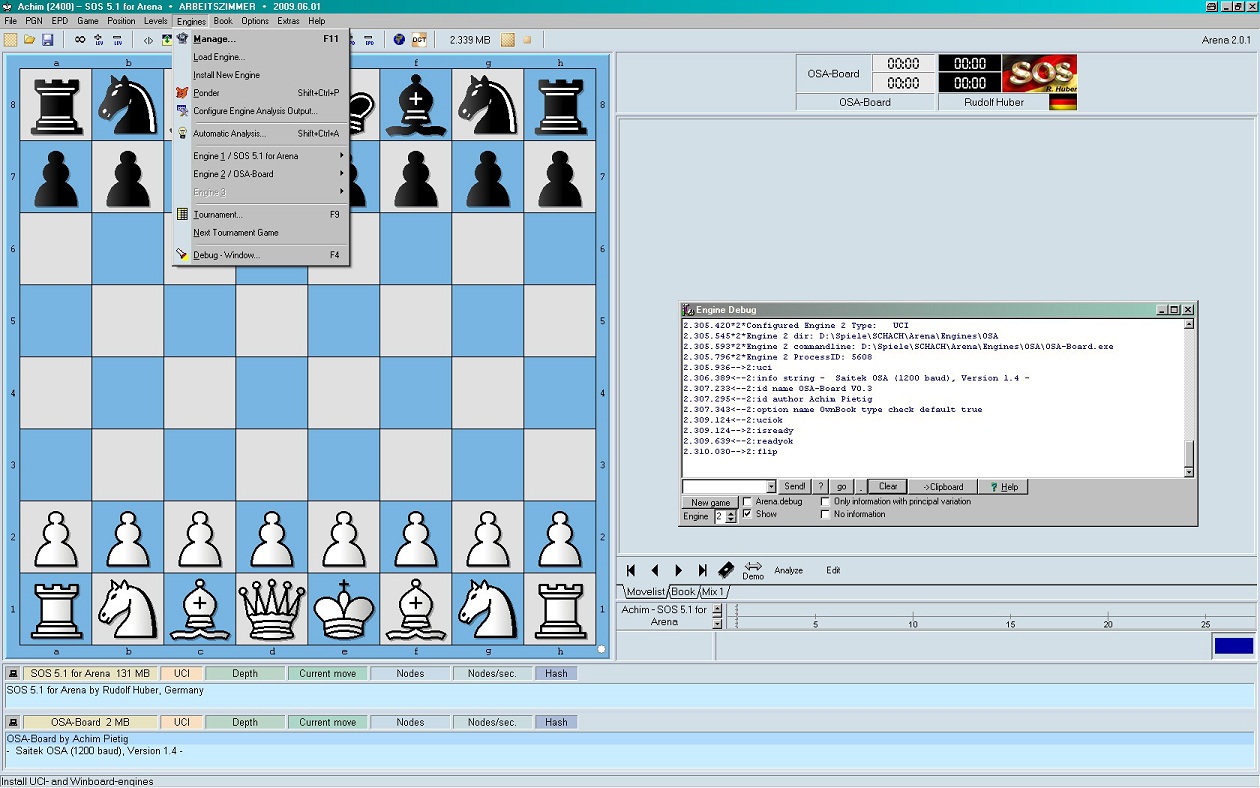The width and height of the screenshot is (1260, 788).
Task: Select Manage... from Engines menu
Action: [x=260, y=39]
